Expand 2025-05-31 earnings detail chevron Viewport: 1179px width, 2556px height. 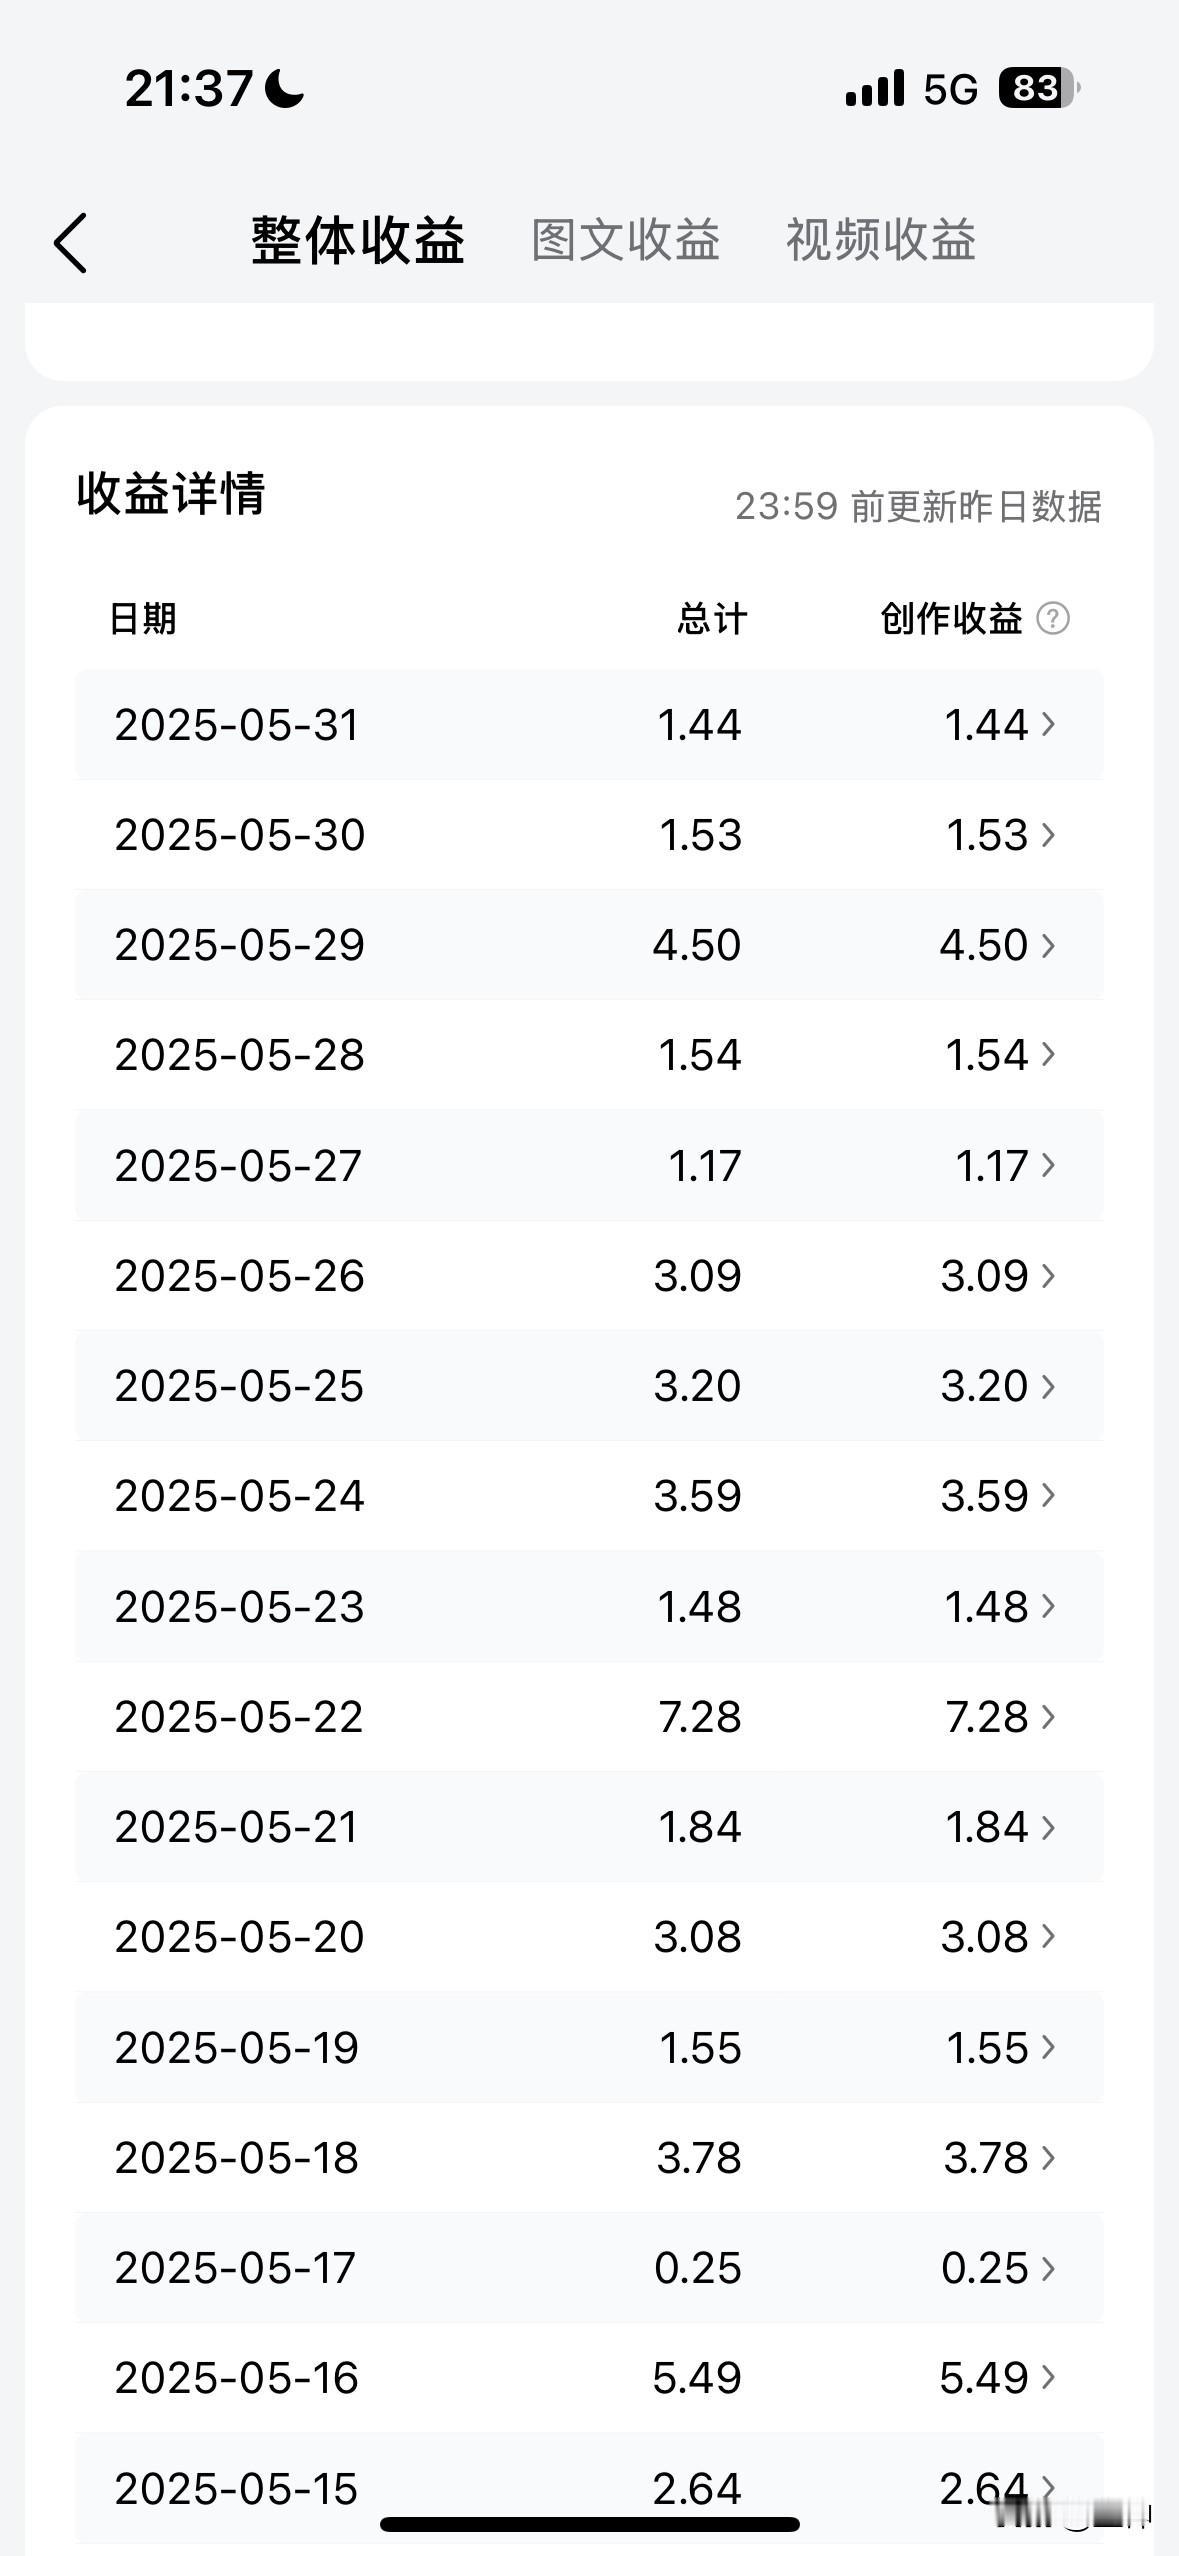click(x=1048, y=723)
